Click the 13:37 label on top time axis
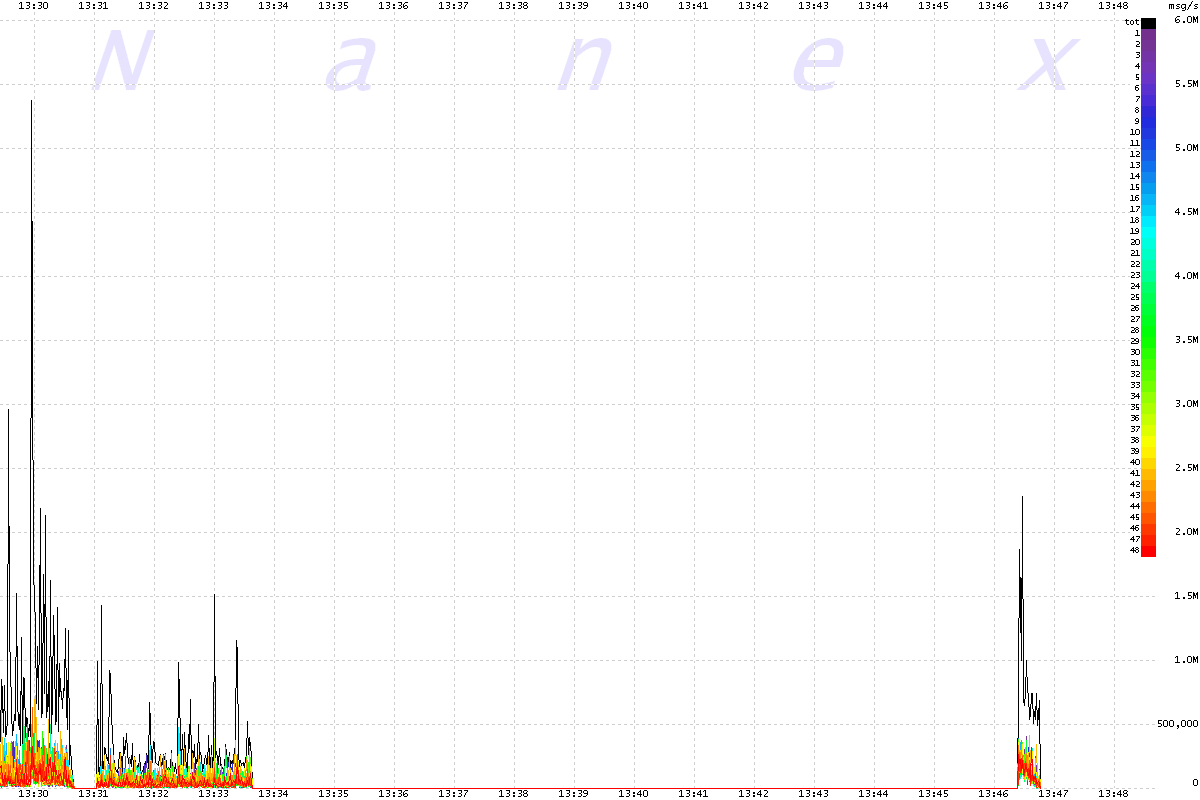The image size is (1200, 800). (x=453, y=6)
